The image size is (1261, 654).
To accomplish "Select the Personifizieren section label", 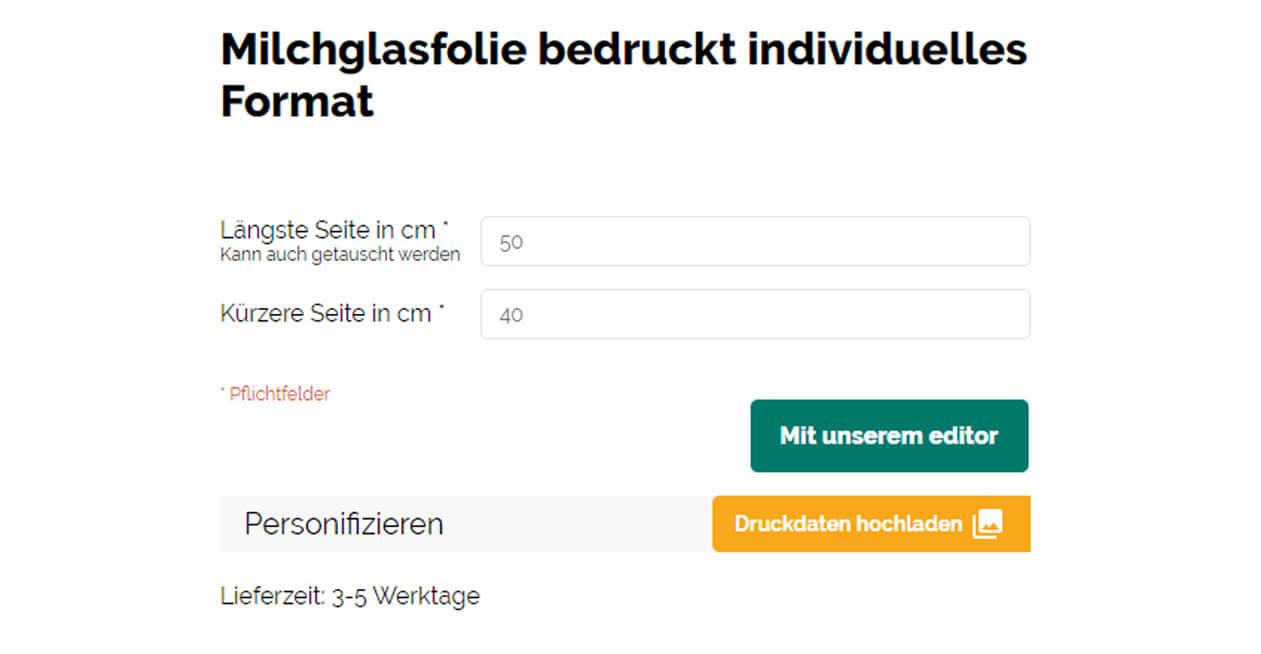I will tap(344, 524).
